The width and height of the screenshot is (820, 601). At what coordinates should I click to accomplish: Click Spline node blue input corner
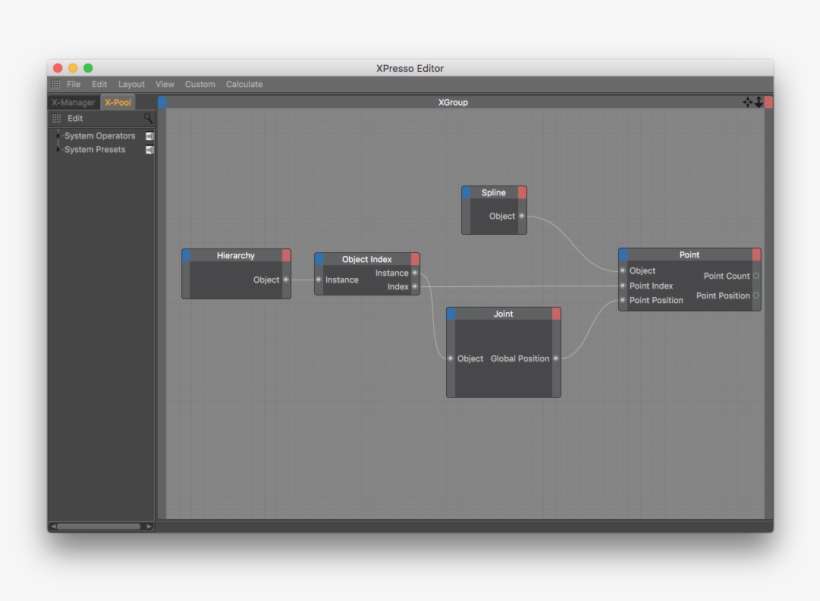(466, 192)
